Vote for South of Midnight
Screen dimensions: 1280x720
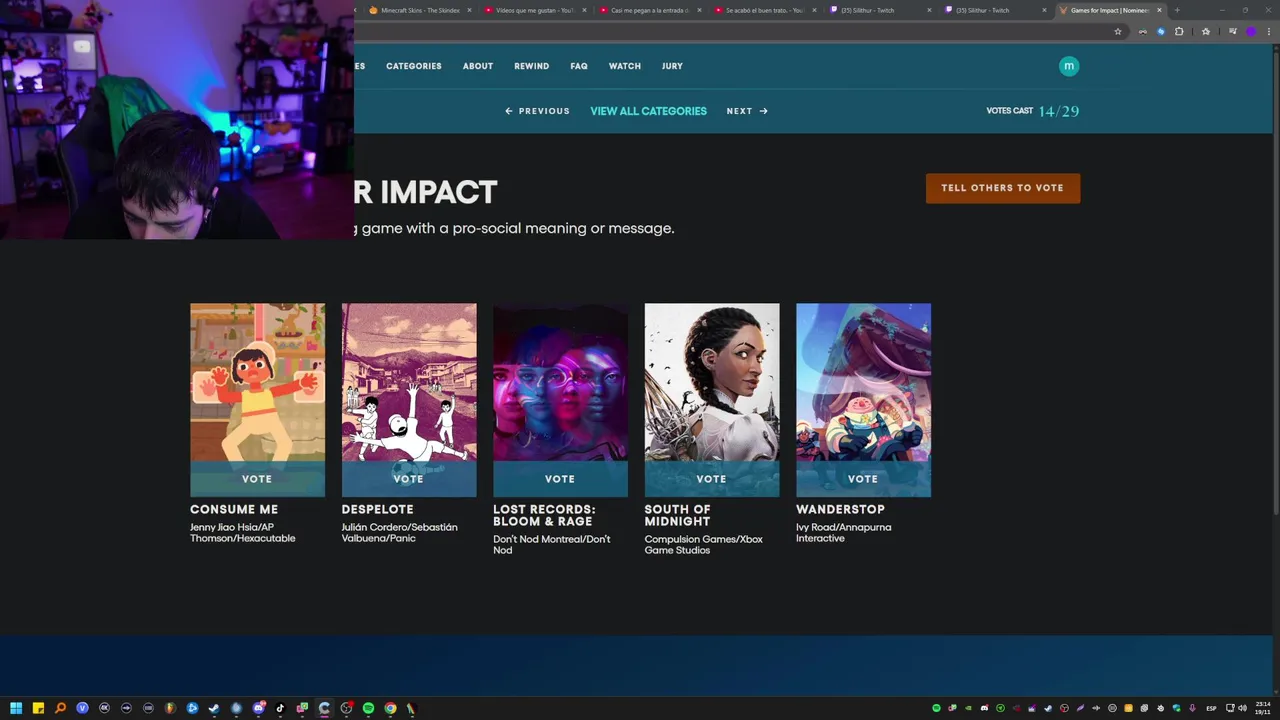pos(712,479)
